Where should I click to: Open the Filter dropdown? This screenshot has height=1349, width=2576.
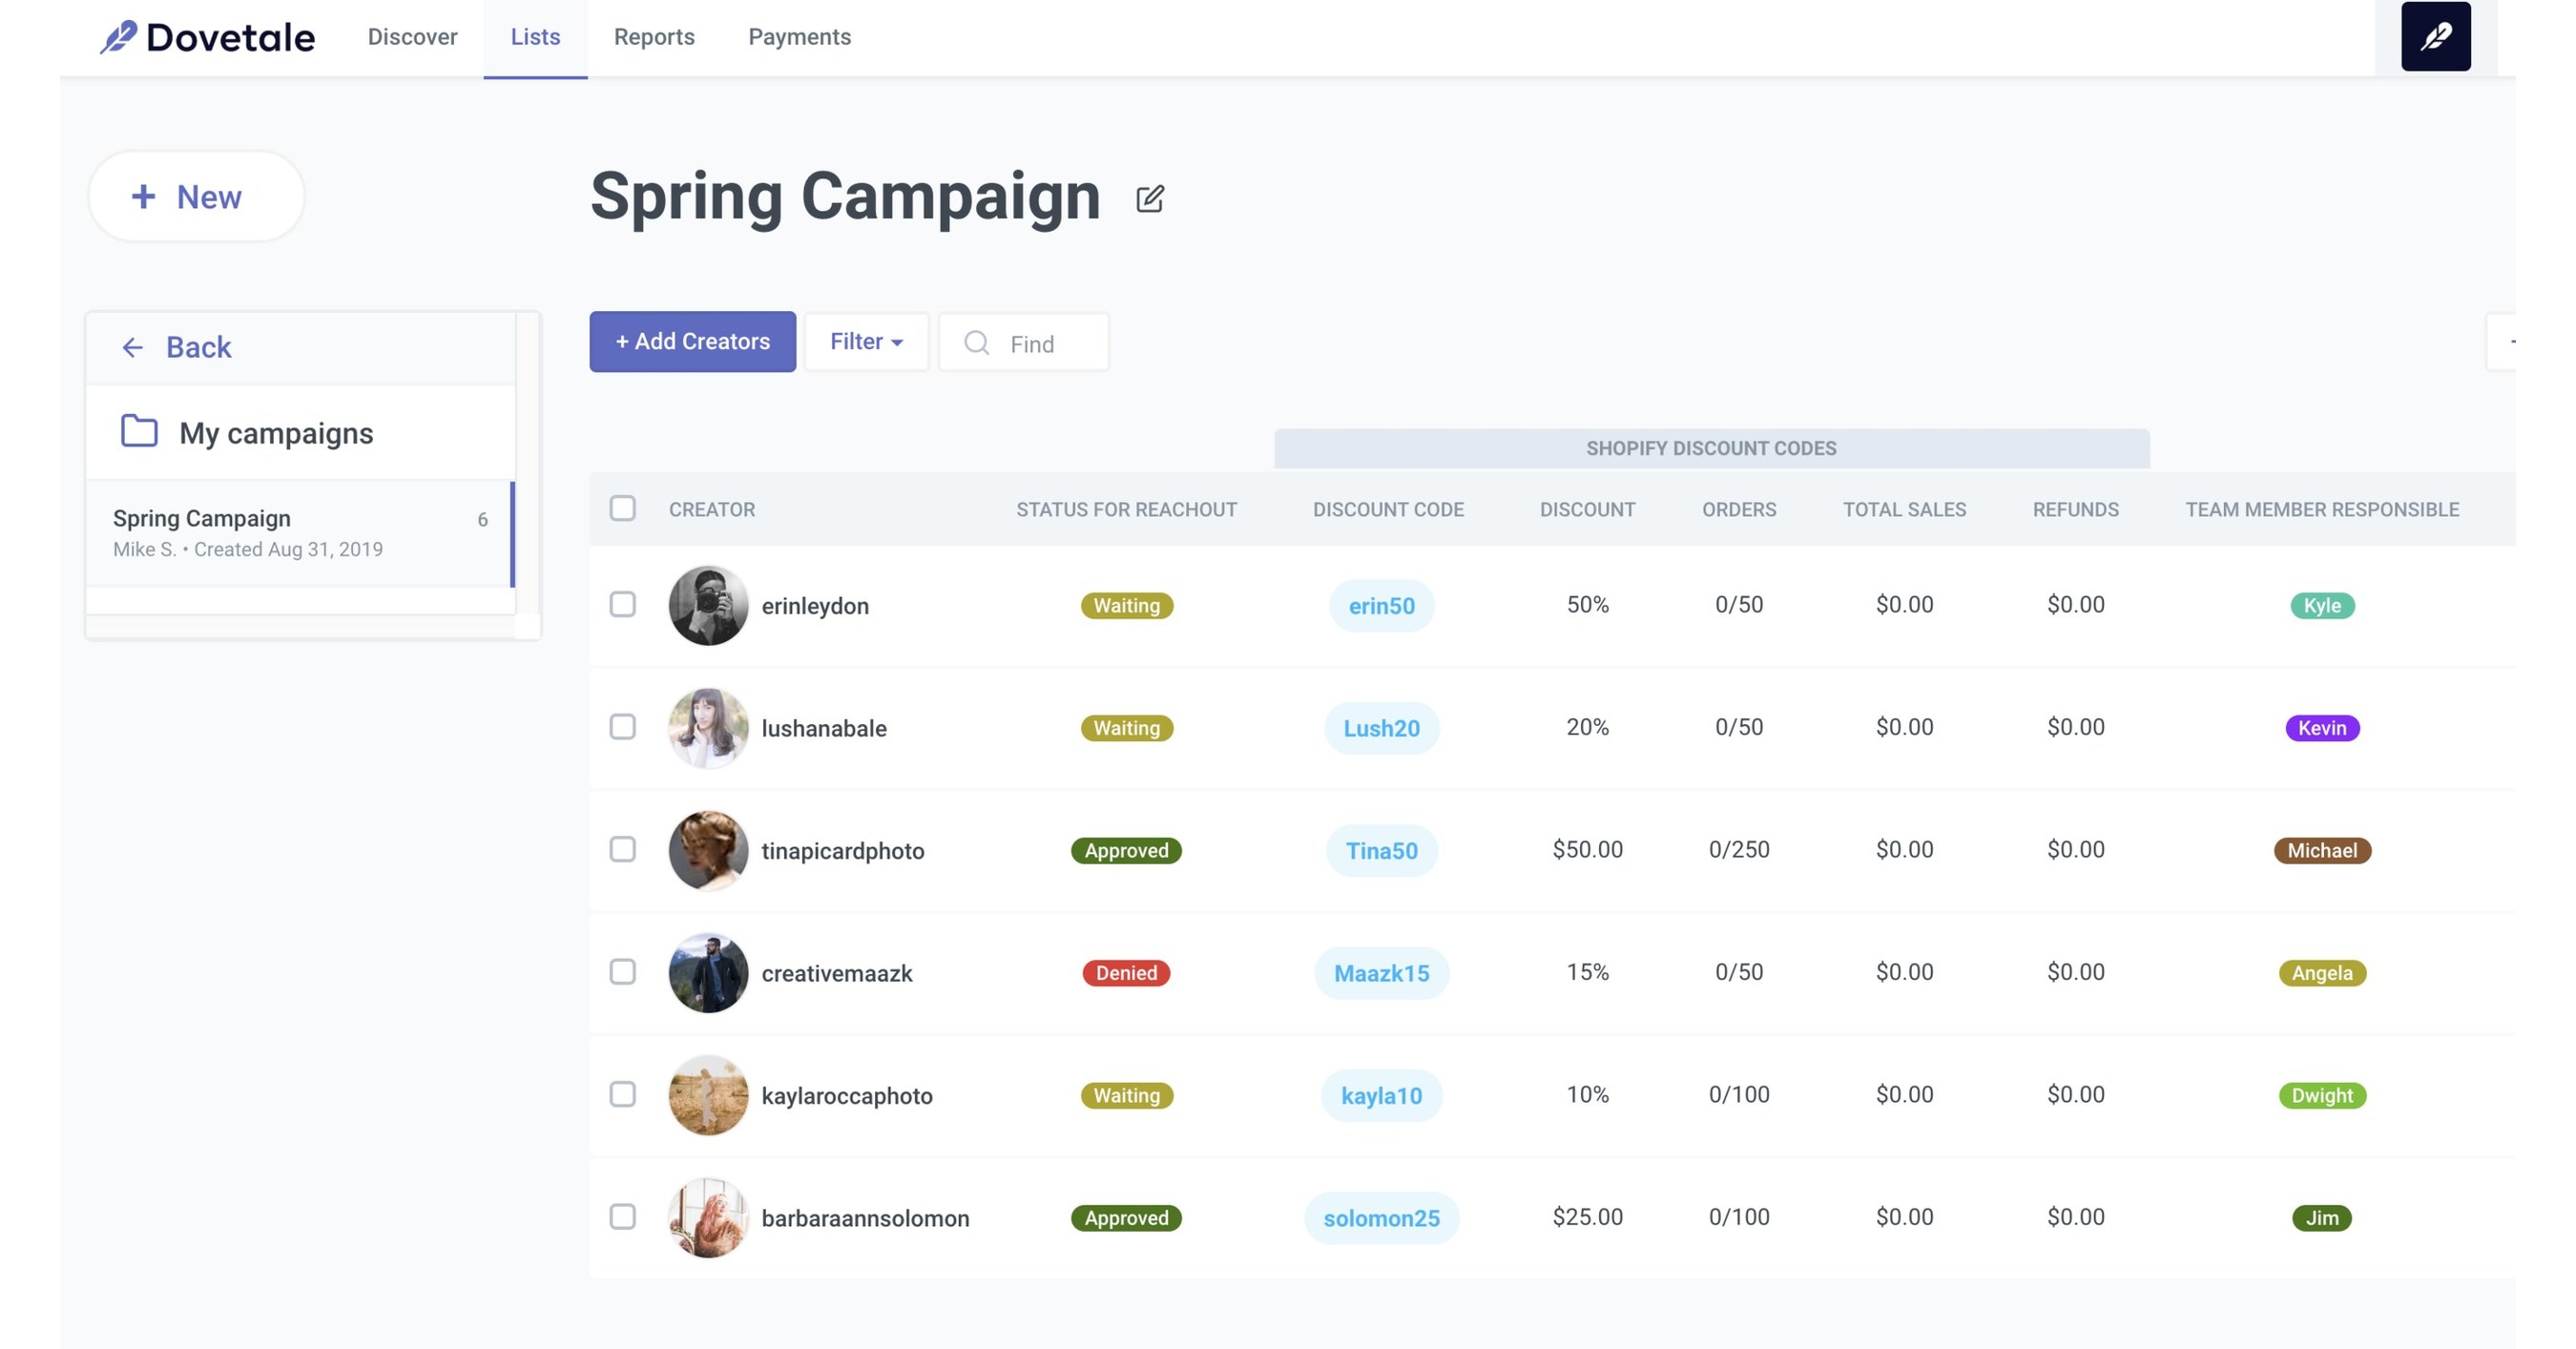pos(865,341)
